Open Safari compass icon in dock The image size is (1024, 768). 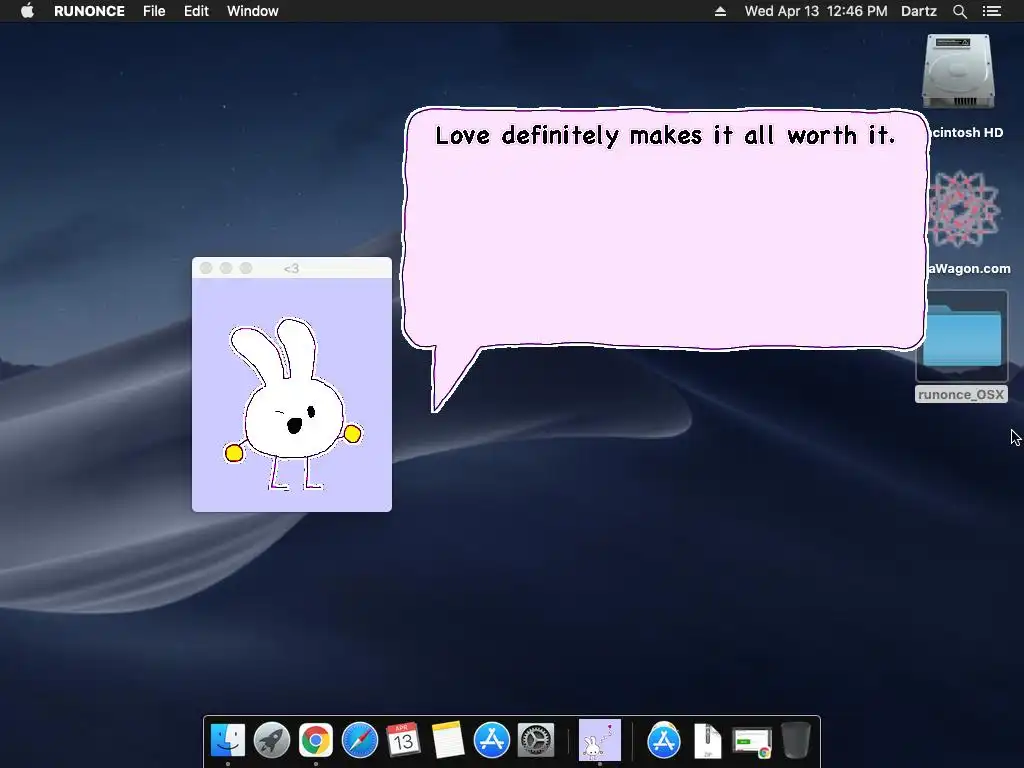[x=360, y=740]
